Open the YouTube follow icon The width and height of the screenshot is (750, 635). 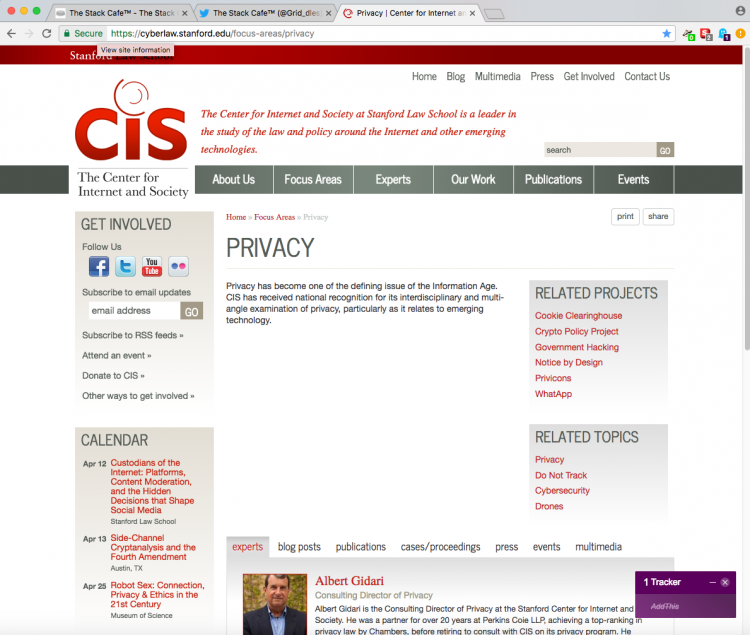(x=152, y=266)
